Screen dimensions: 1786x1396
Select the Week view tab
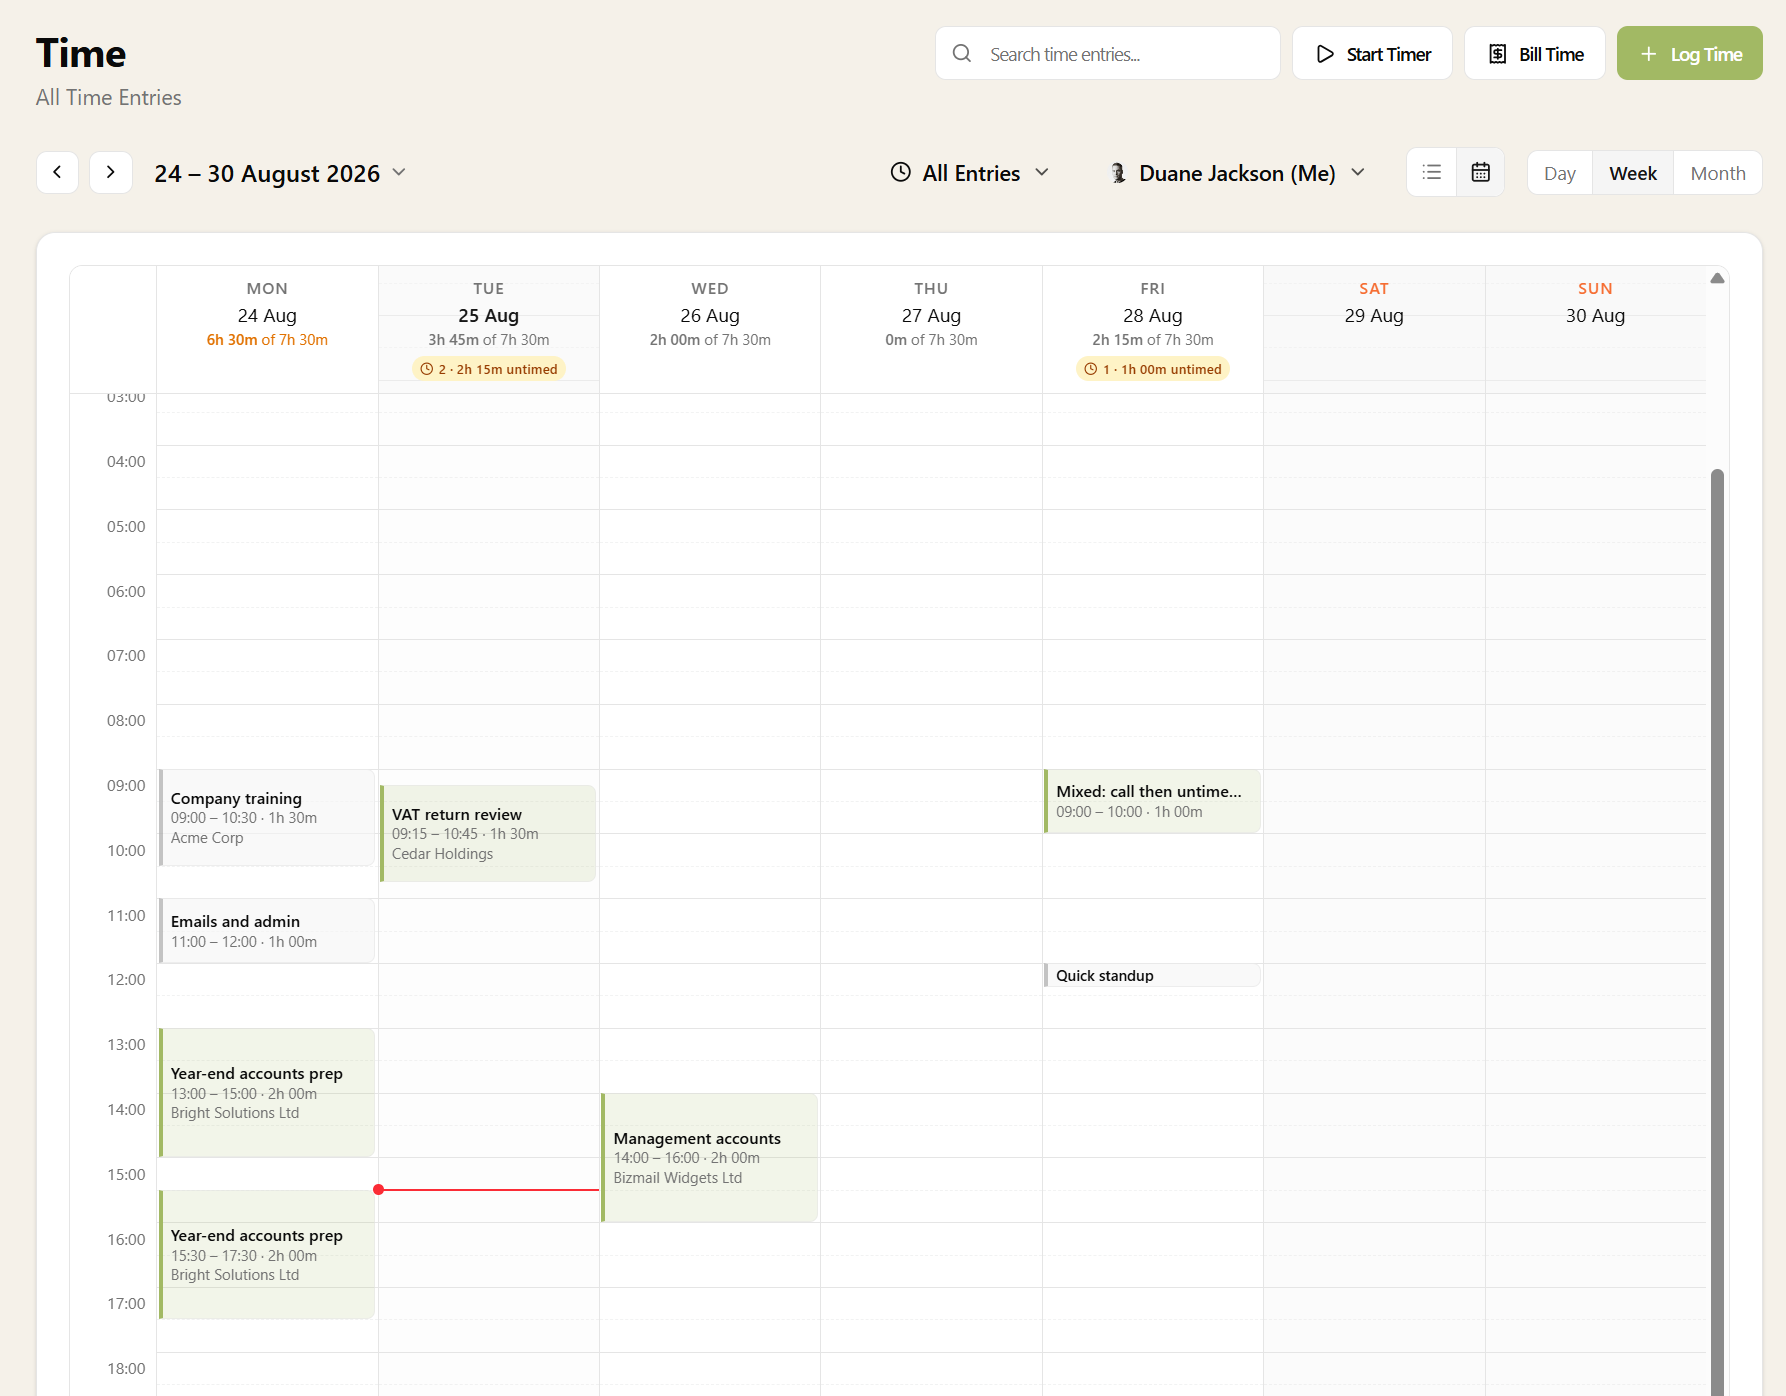(1633, 173)
